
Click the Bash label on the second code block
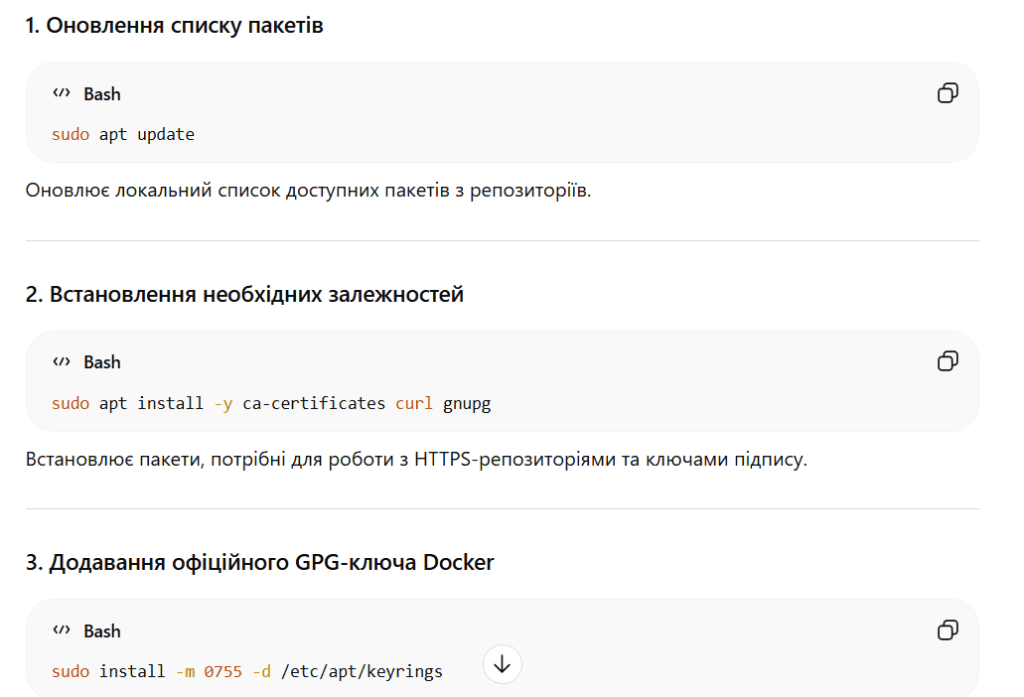(x=103, y=362)
